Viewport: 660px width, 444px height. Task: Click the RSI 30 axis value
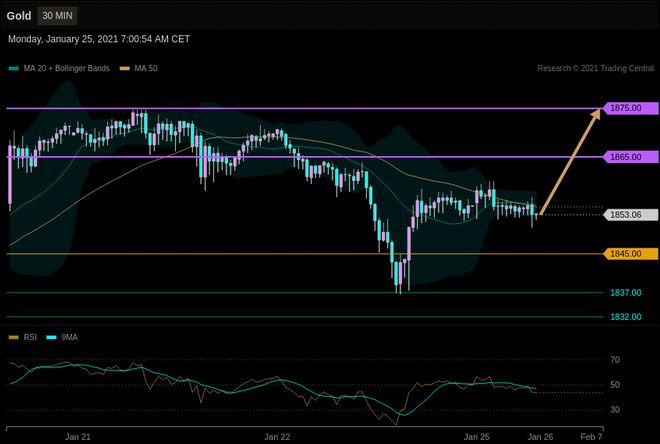point(615,409)
